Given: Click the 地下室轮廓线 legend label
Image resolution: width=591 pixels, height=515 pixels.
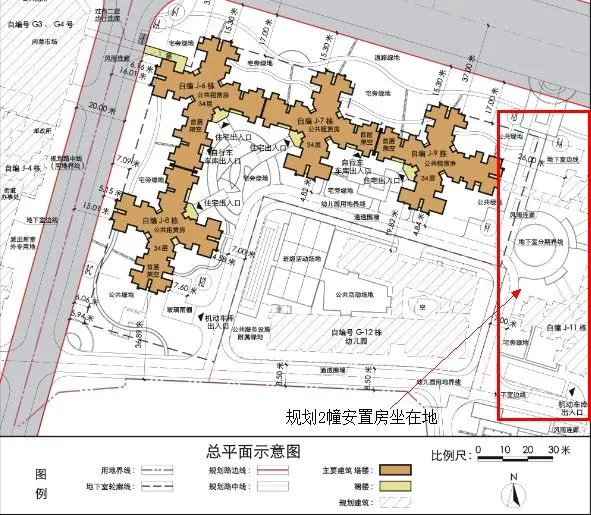Looking at the screenshot, I should point(109,486).
